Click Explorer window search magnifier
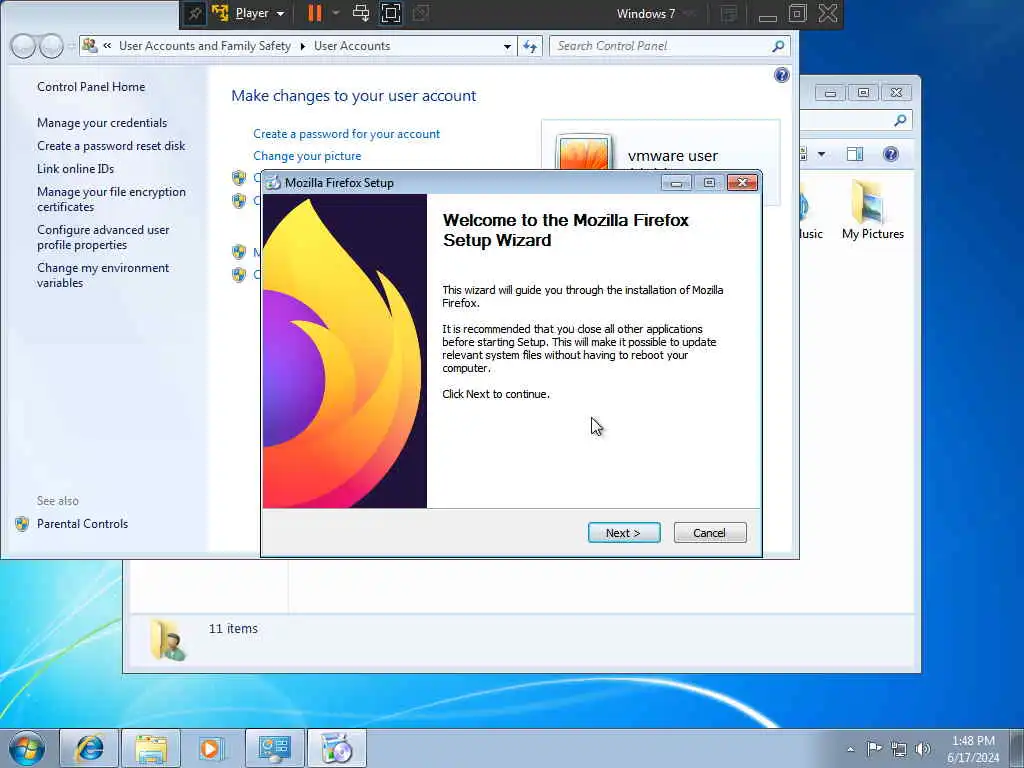Image resolution: width=1024 pixels, height=768 pixels. coord(901,120)
